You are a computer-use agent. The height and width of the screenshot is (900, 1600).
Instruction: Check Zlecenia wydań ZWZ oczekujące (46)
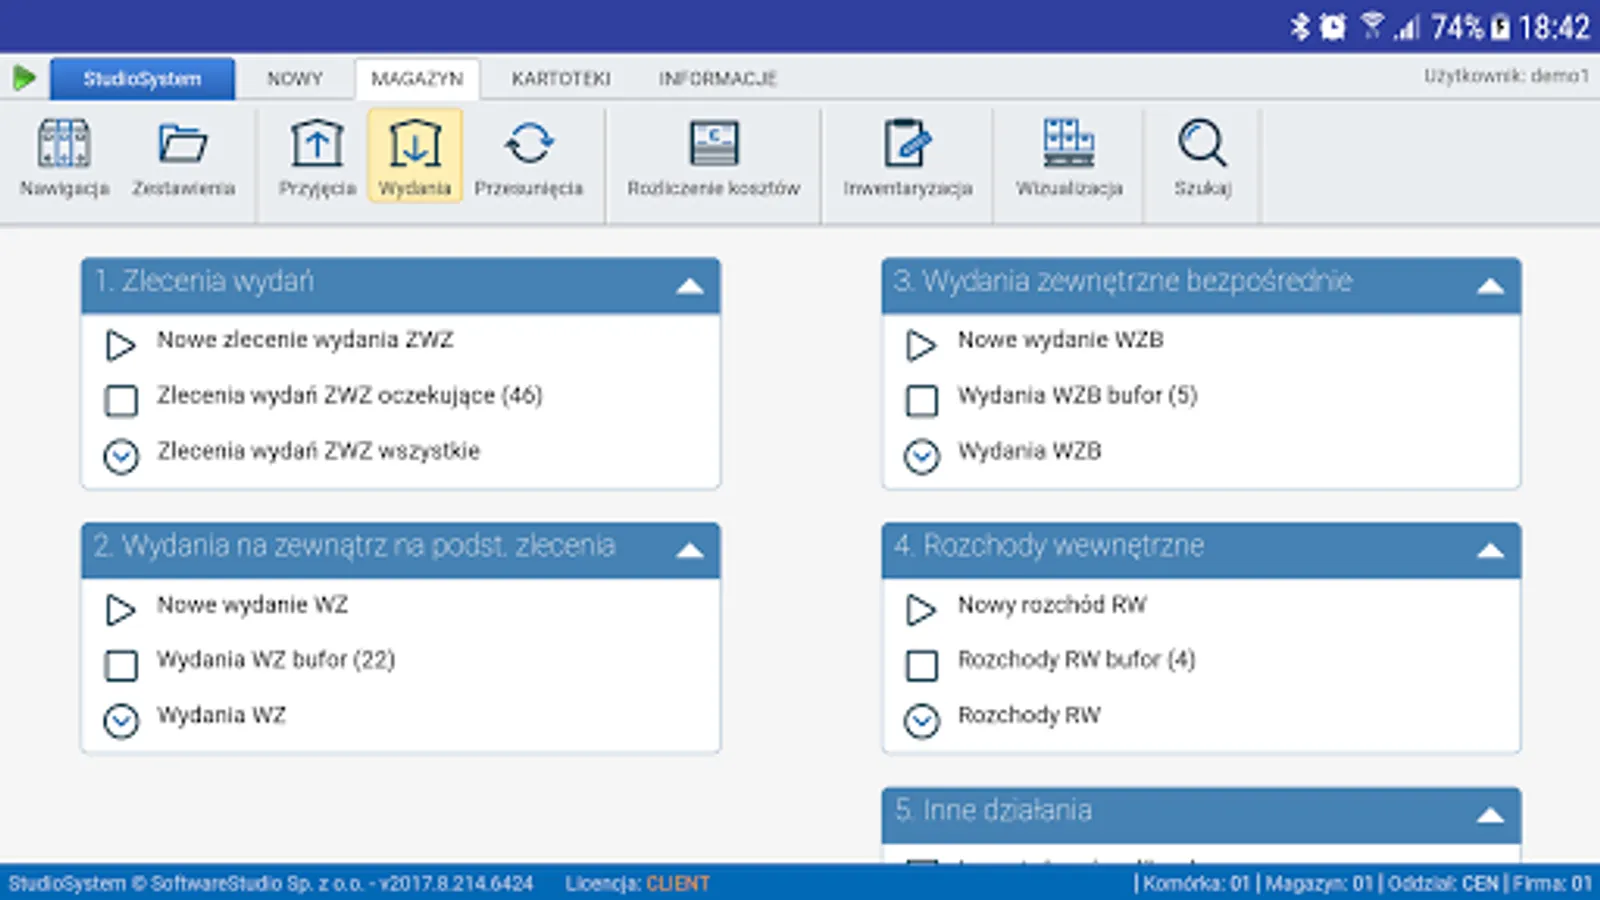121,400
